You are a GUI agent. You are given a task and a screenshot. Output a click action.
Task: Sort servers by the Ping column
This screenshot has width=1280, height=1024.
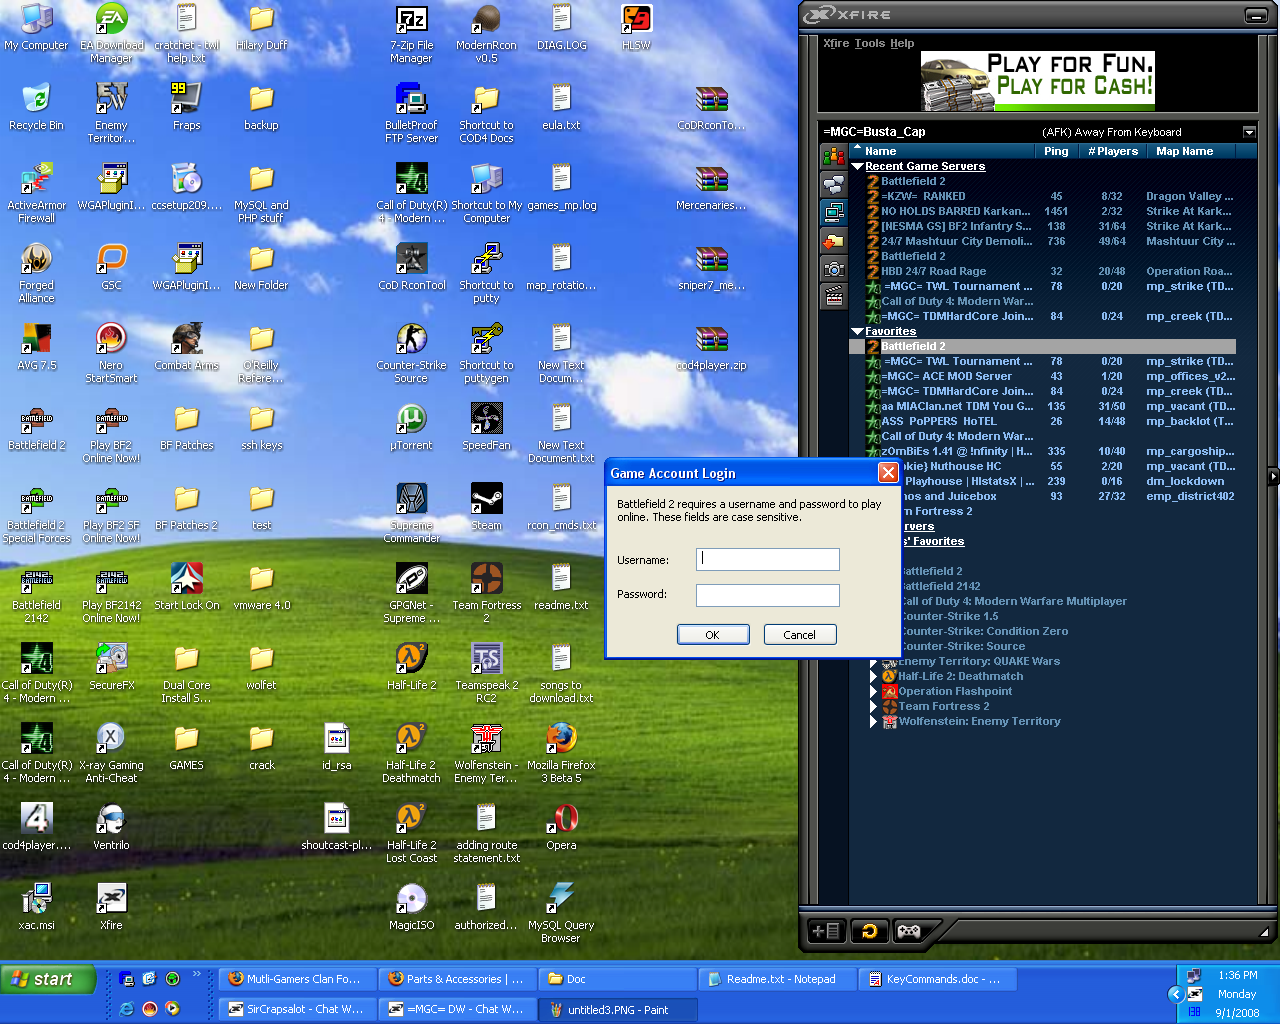(x=1056, y=151)
